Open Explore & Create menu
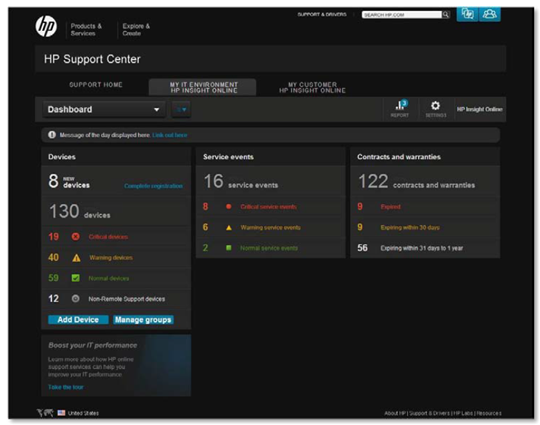The width and height of the screenshot is (540, 425). pos(136,30)
